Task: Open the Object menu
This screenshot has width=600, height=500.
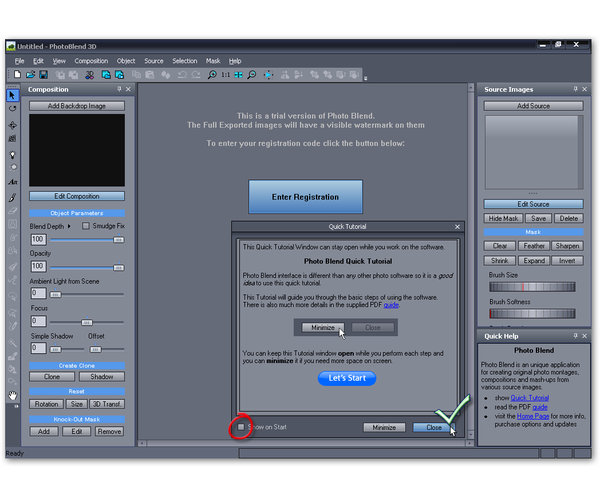Action: [126, 61]
